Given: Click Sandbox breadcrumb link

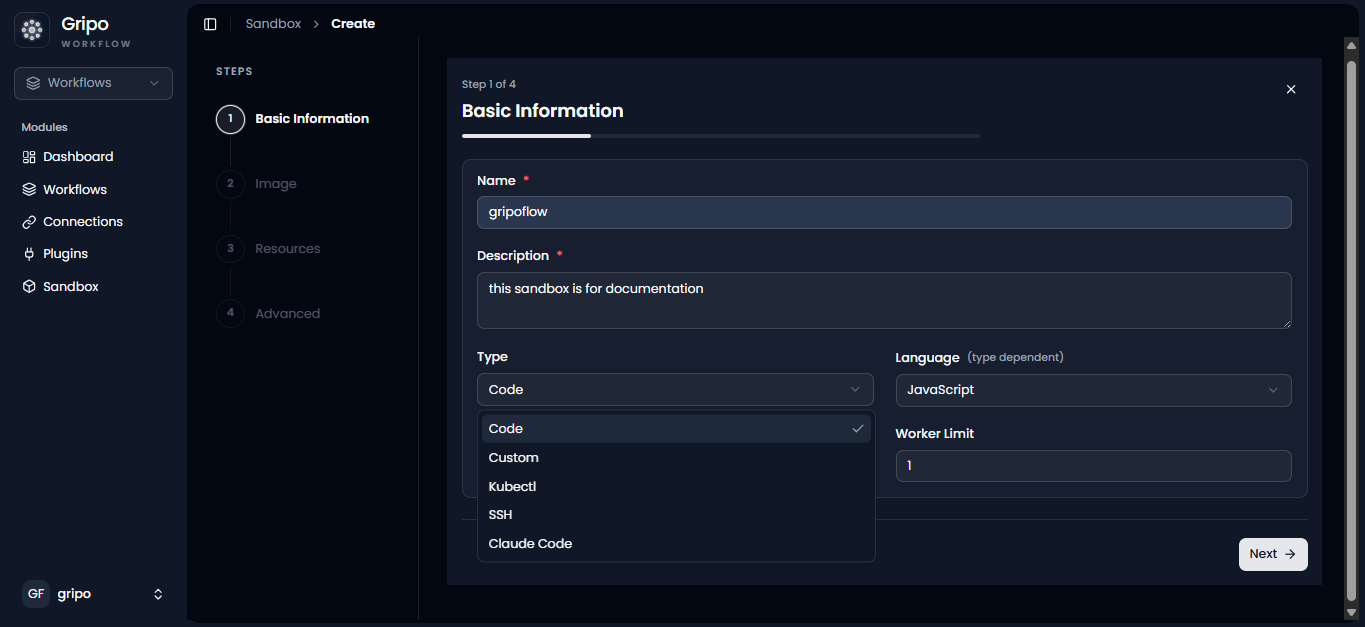Looking at the screenshot, I should pyautogui.click(x=273, y=24).
